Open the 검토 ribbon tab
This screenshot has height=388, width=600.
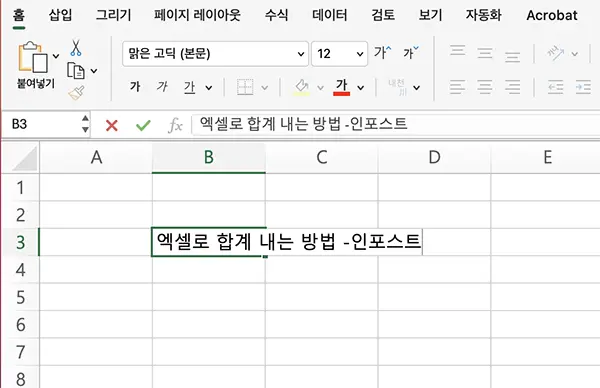click(383, 15)
